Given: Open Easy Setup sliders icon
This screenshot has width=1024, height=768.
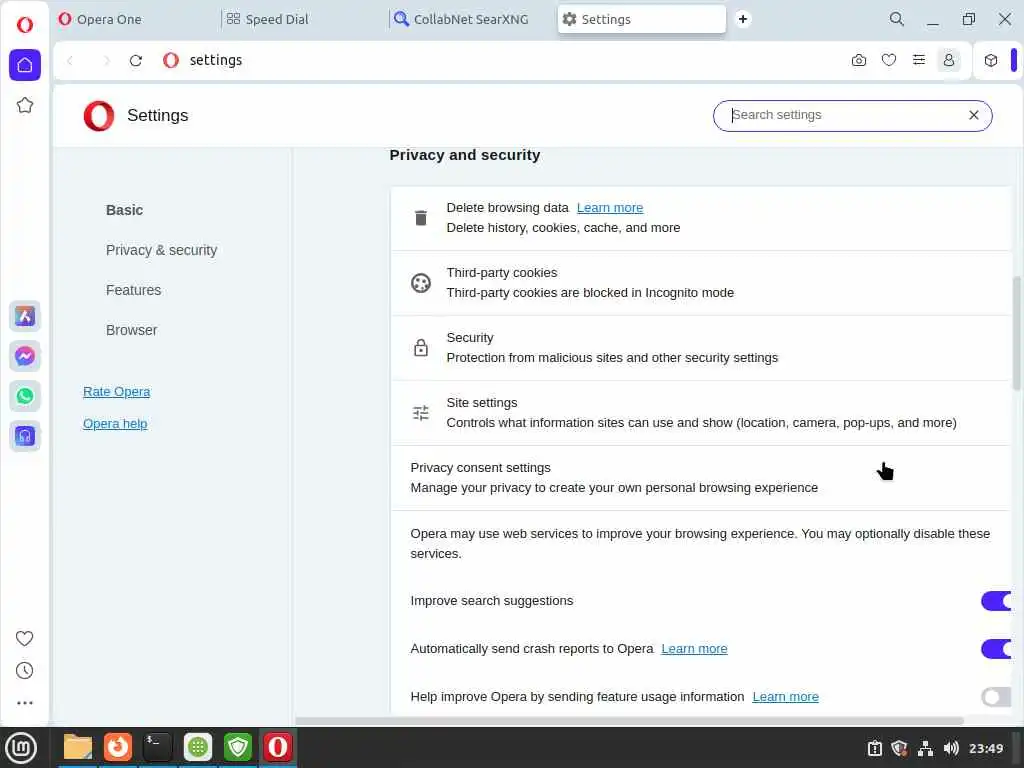Looking at the screenshot, I should point(919,60).
